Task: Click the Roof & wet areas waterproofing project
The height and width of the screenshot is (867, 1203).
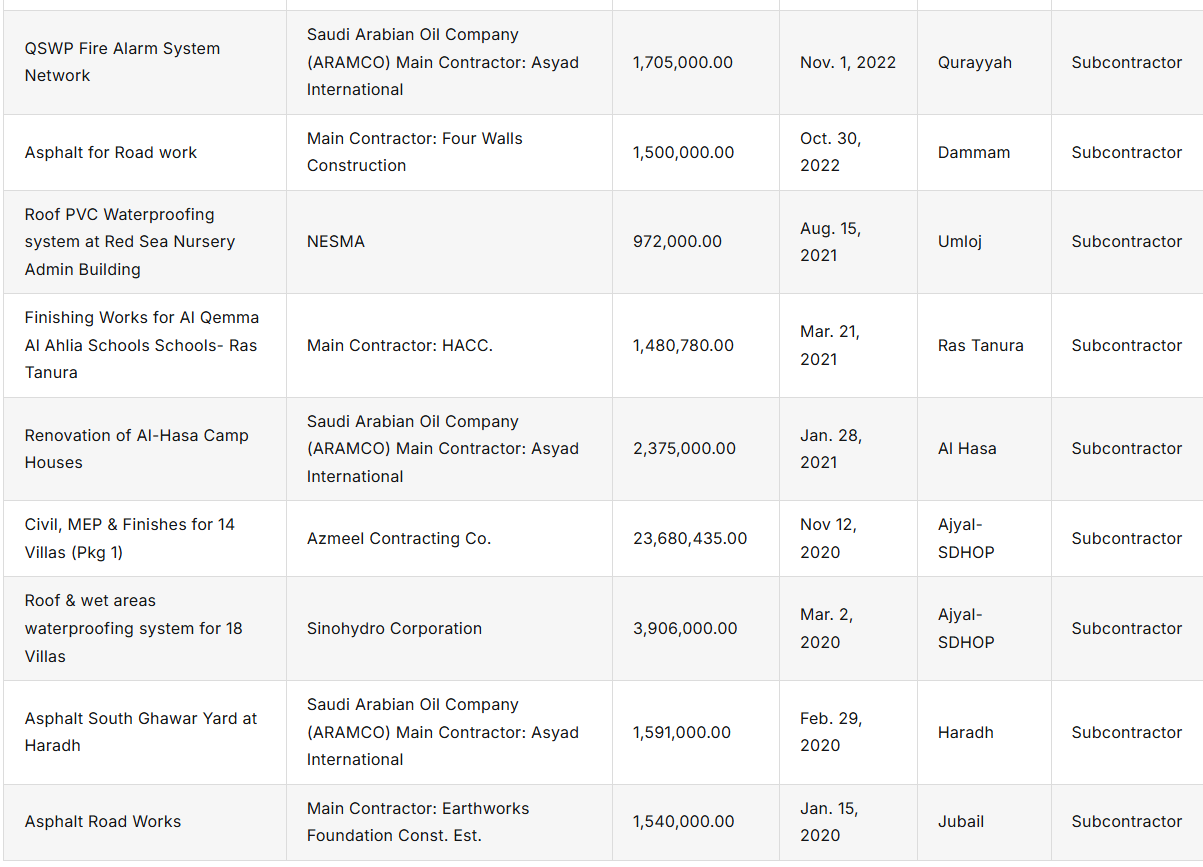Action: 134,628
